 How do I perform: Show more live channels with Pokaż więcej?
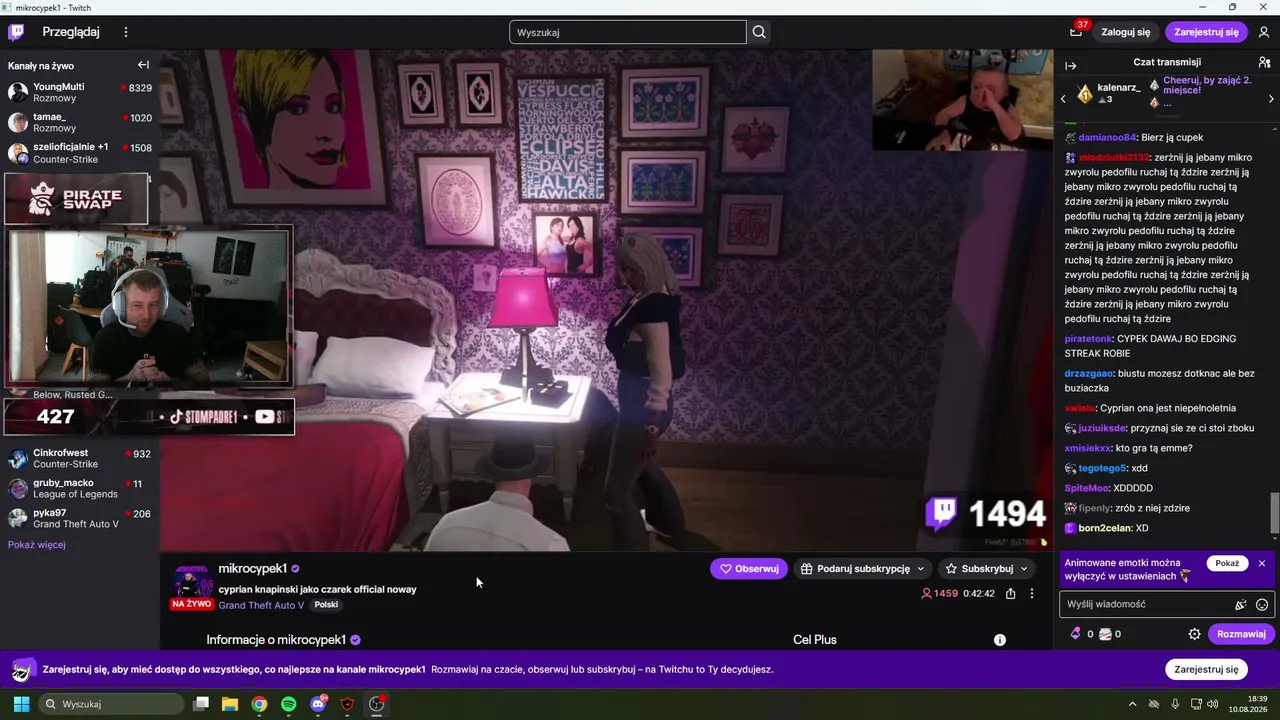(37, 545)
